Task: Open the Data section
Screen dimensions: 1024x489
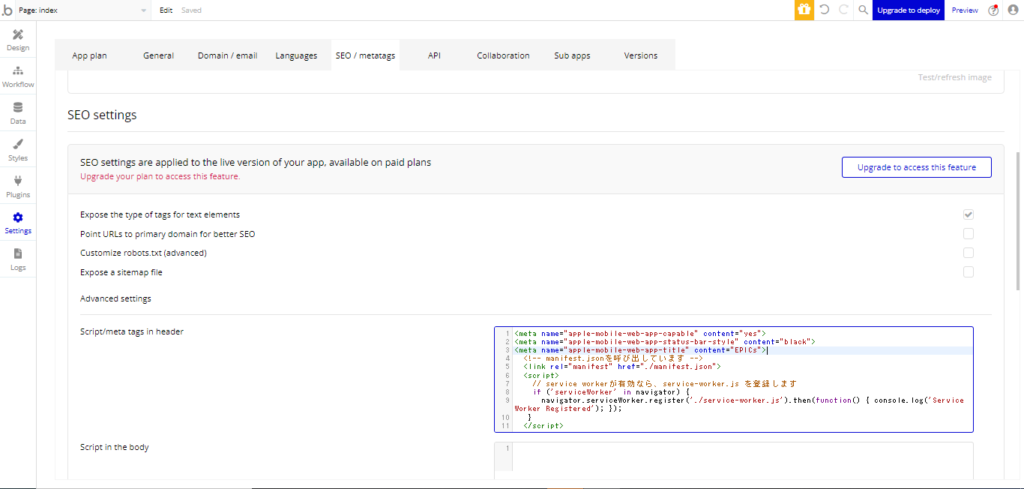Action: 18,114
